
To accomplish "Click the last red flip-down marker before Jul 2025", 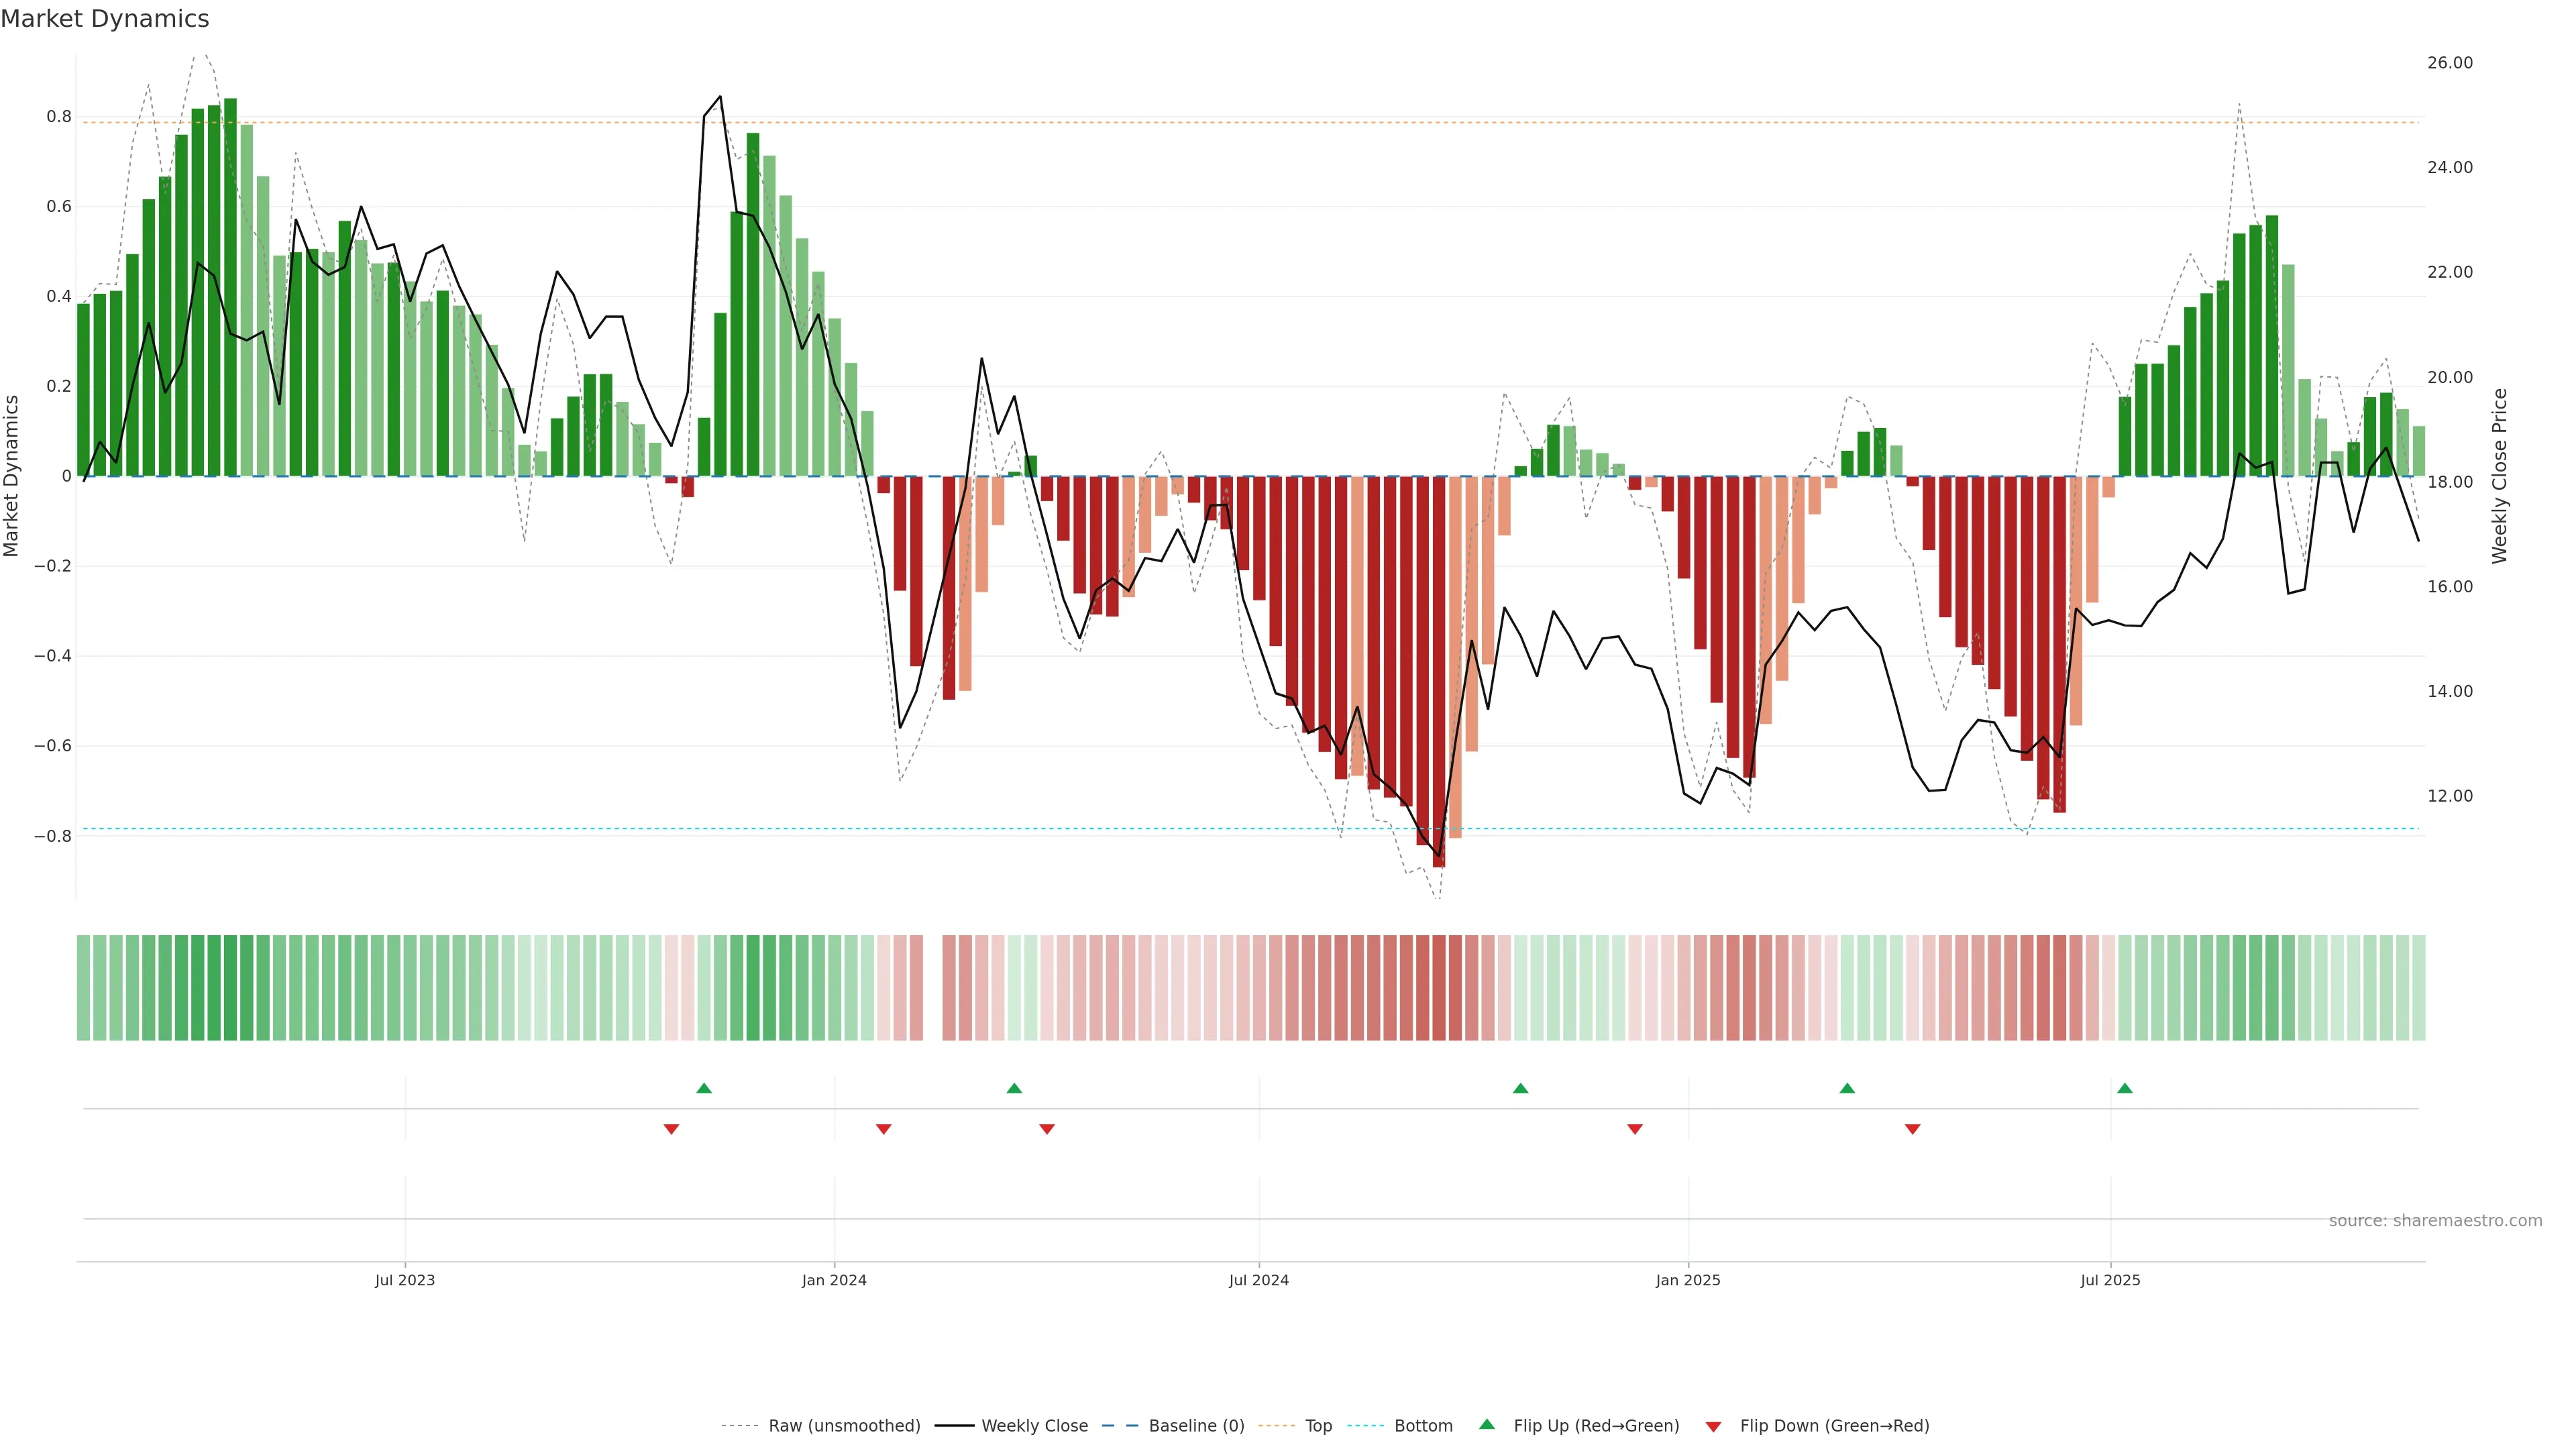I will tap(1912, 1129).
